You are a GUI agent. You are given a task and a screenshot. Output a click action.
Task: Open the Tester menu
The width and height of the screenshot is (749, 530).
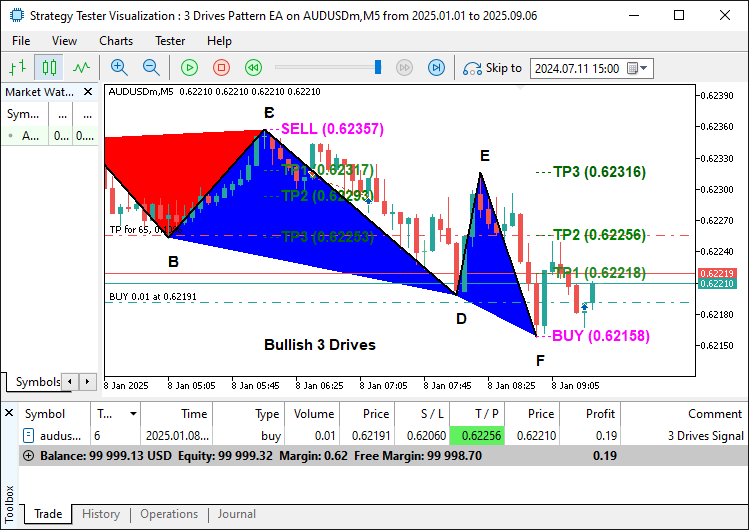[170, 41]
